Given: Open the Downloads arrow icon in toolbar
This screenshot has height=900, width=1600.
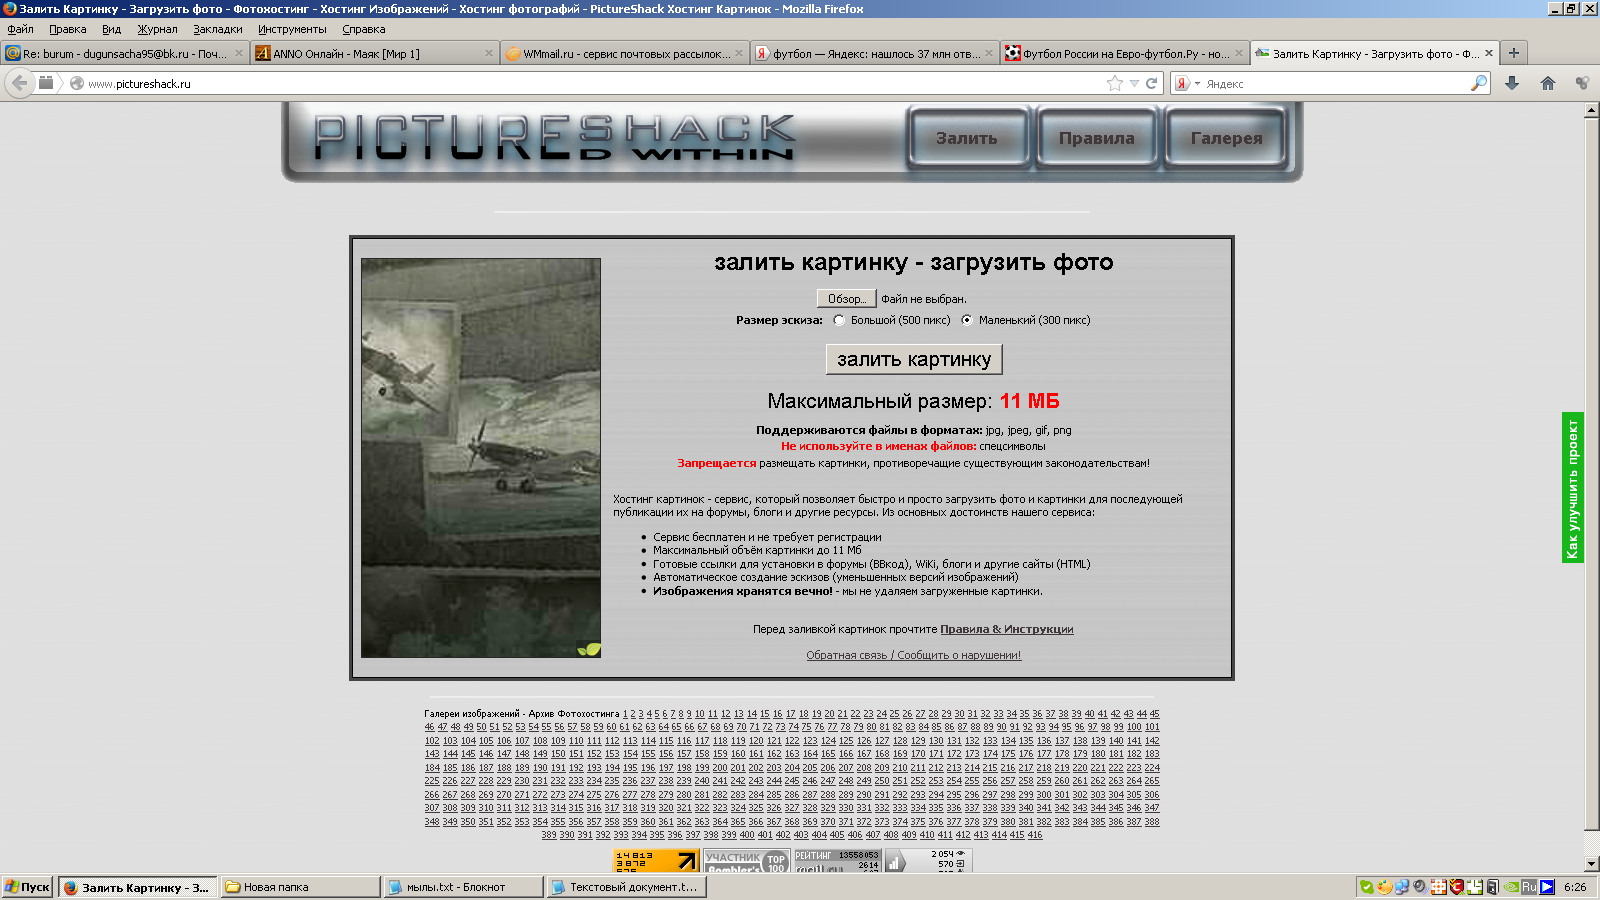Looking at the screenshot, I should pyautogui.click(x=1512, y=83).
